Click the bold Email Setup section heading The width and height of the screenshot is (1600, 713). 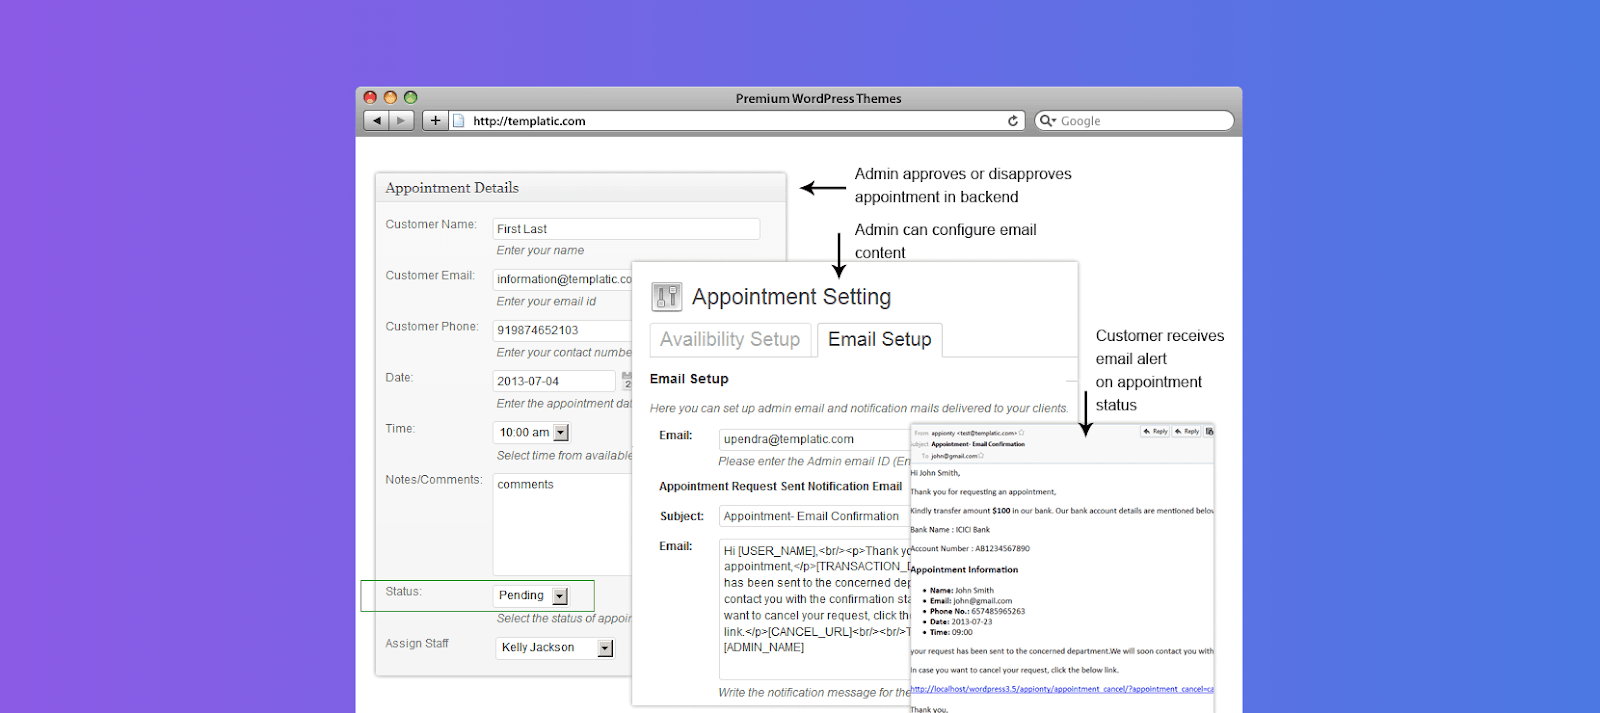pyautogui.click(x=689, y=379)
